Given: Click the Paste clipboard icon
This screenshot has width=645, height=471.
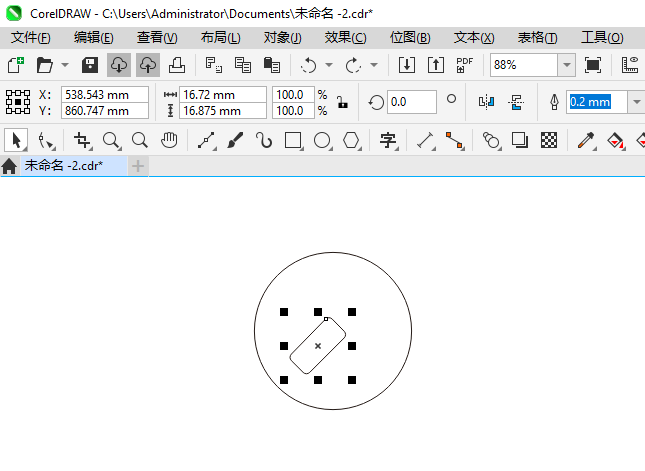Looking at the screenshot, I should point(272,65).
